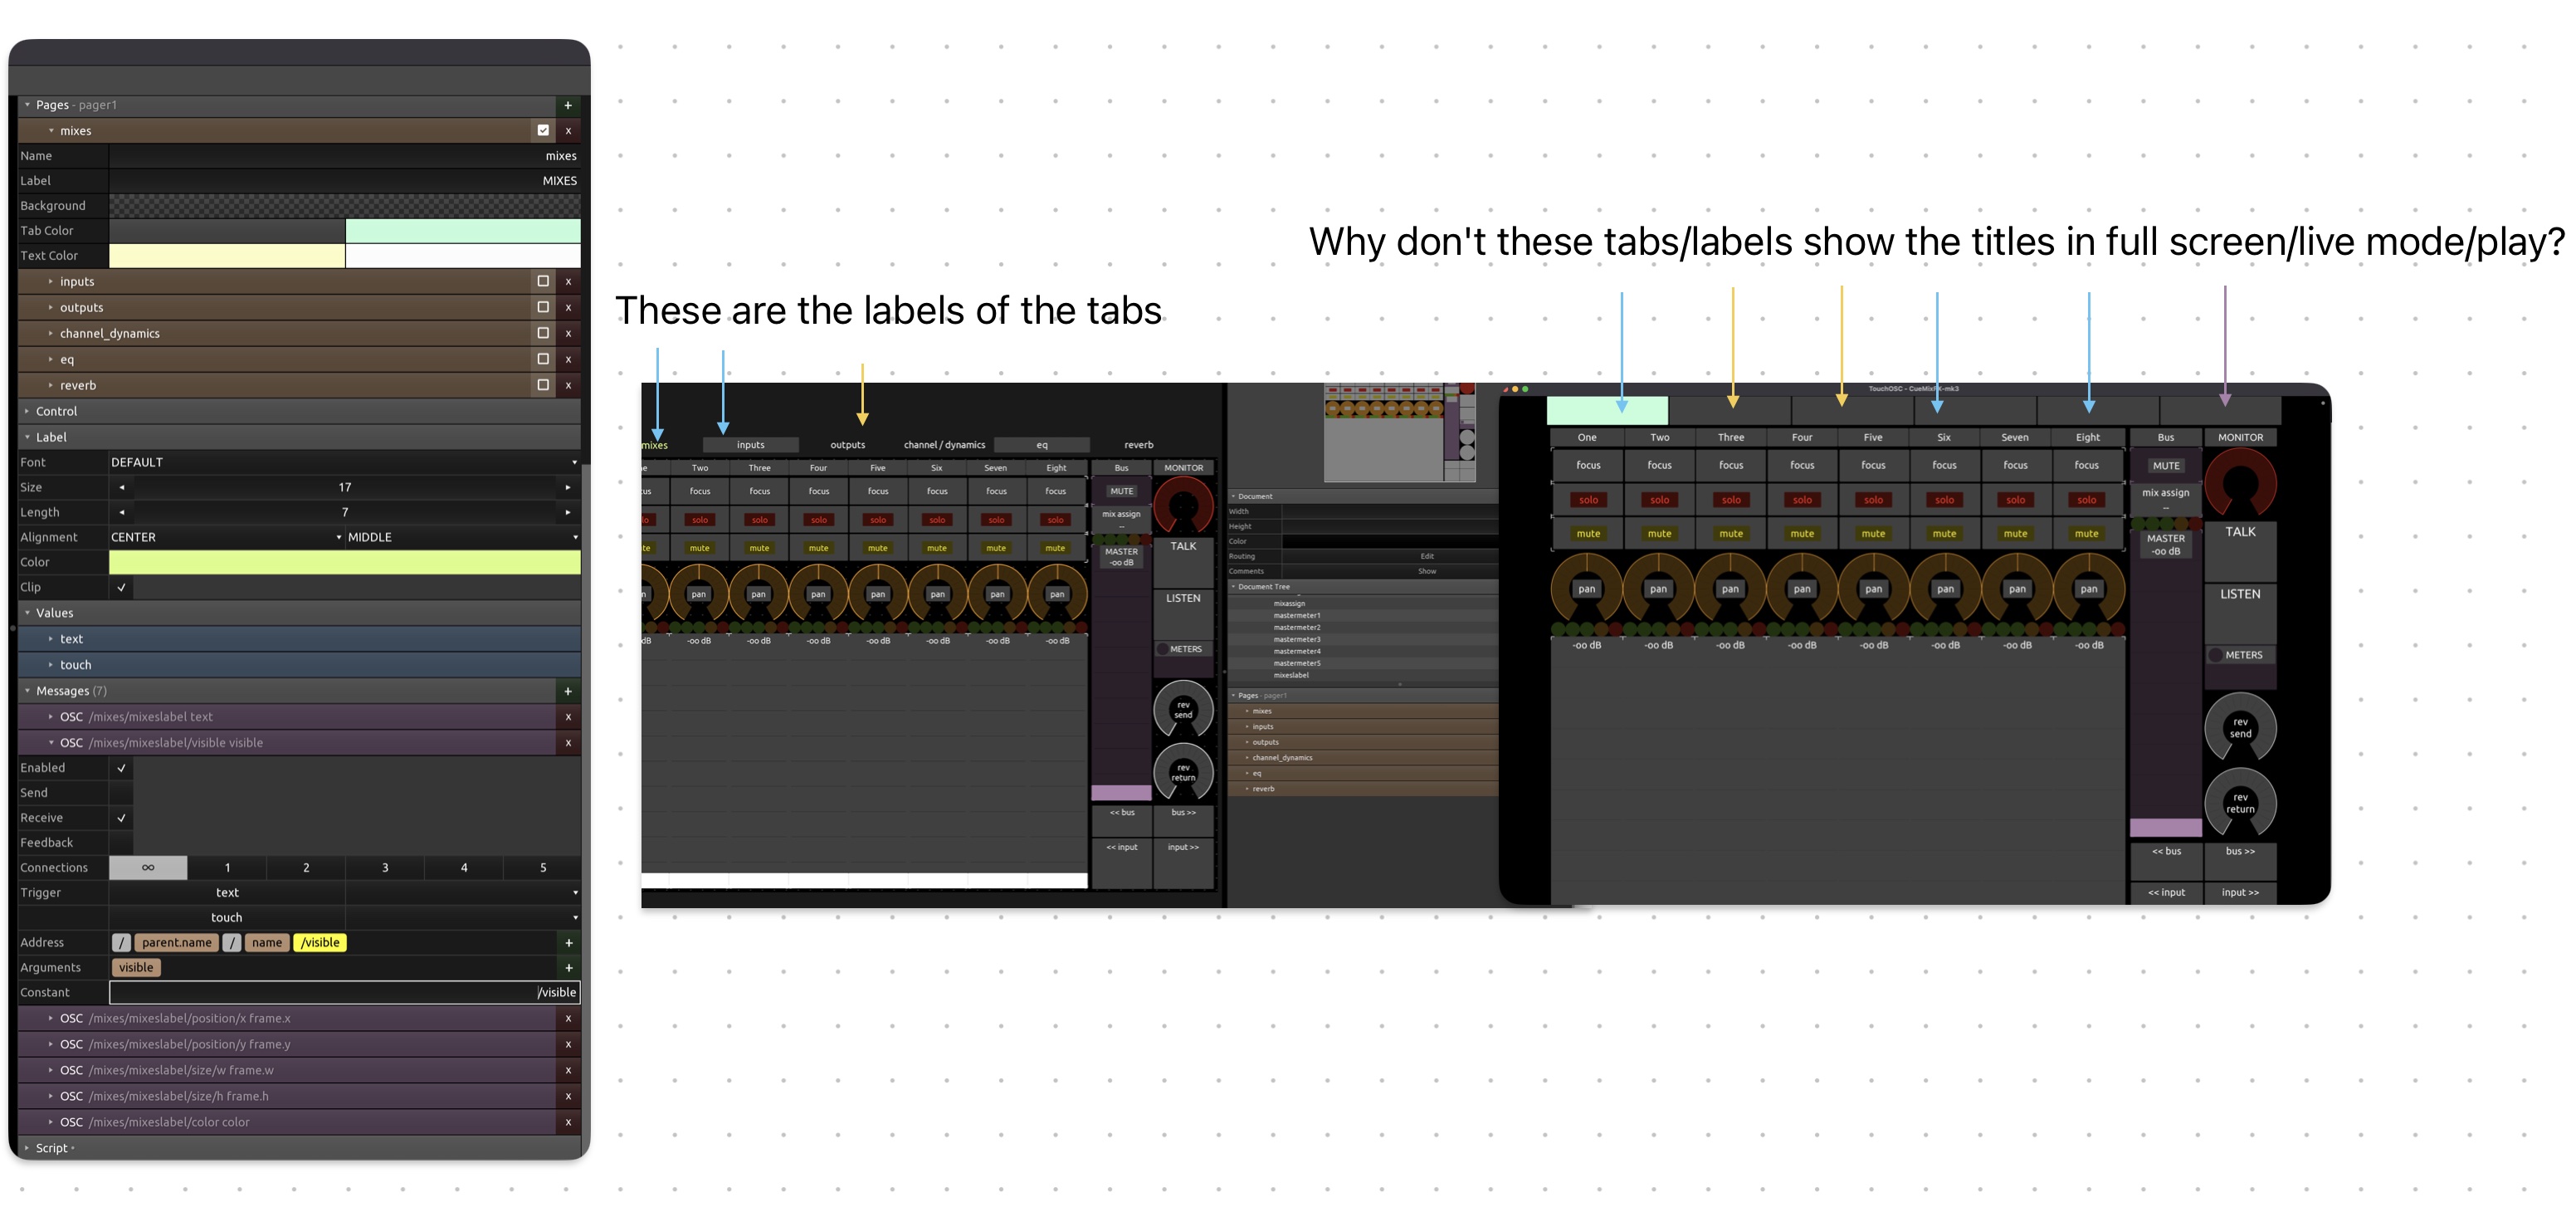Expand the Script section
The height and width of the screenshot is (1207, 2576).
click(x=27, y=1149)
